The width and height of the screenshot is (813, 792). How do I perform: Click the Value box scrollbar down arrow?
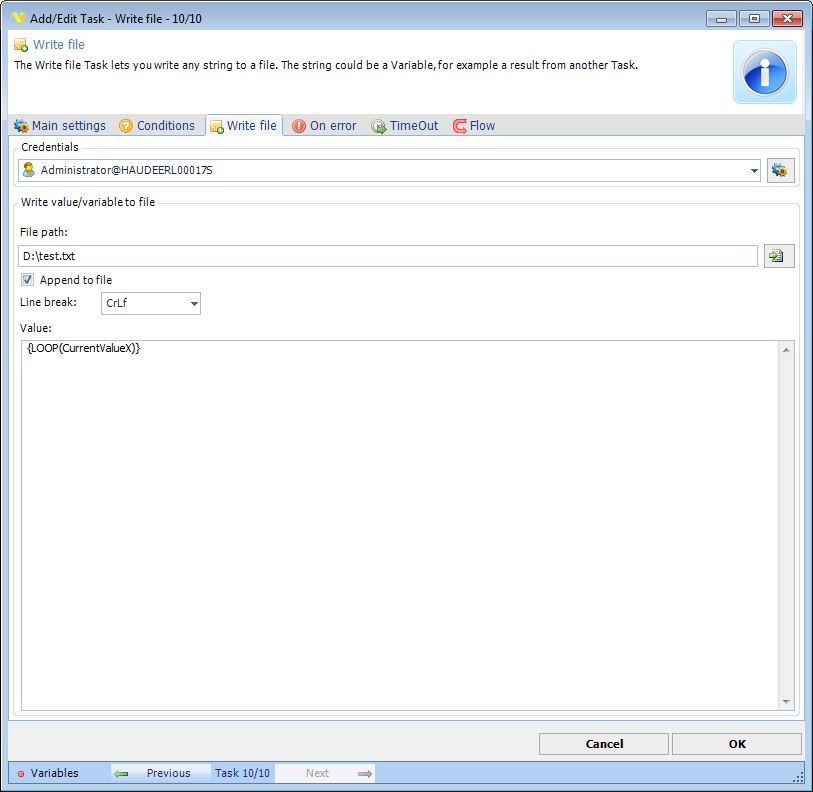[x=786, y=702]
